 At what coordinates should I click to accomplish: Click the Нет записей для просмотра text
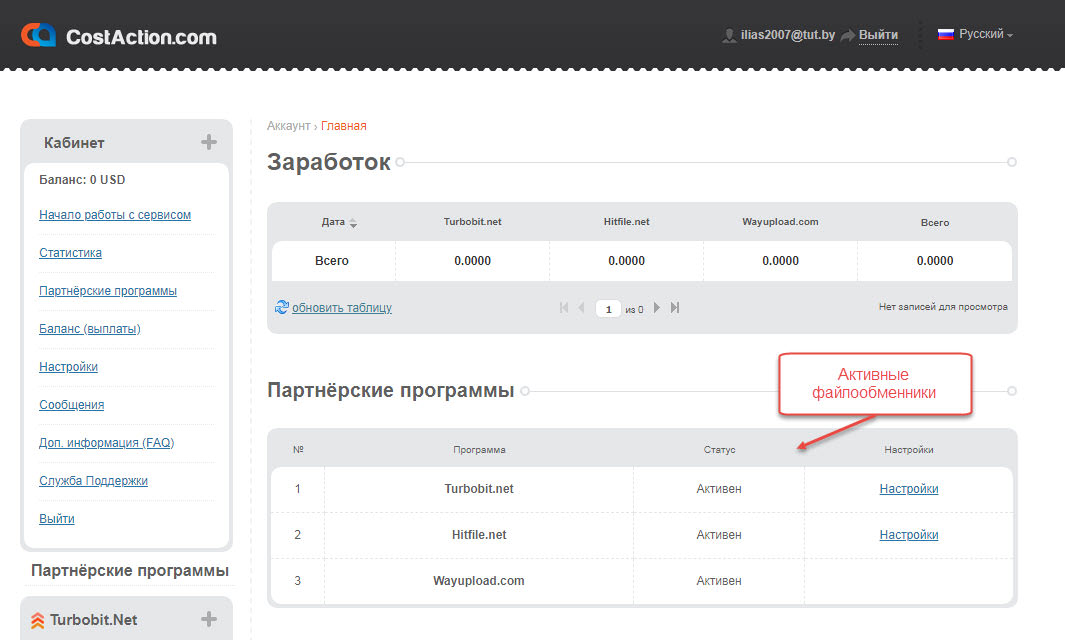[943, 307]
